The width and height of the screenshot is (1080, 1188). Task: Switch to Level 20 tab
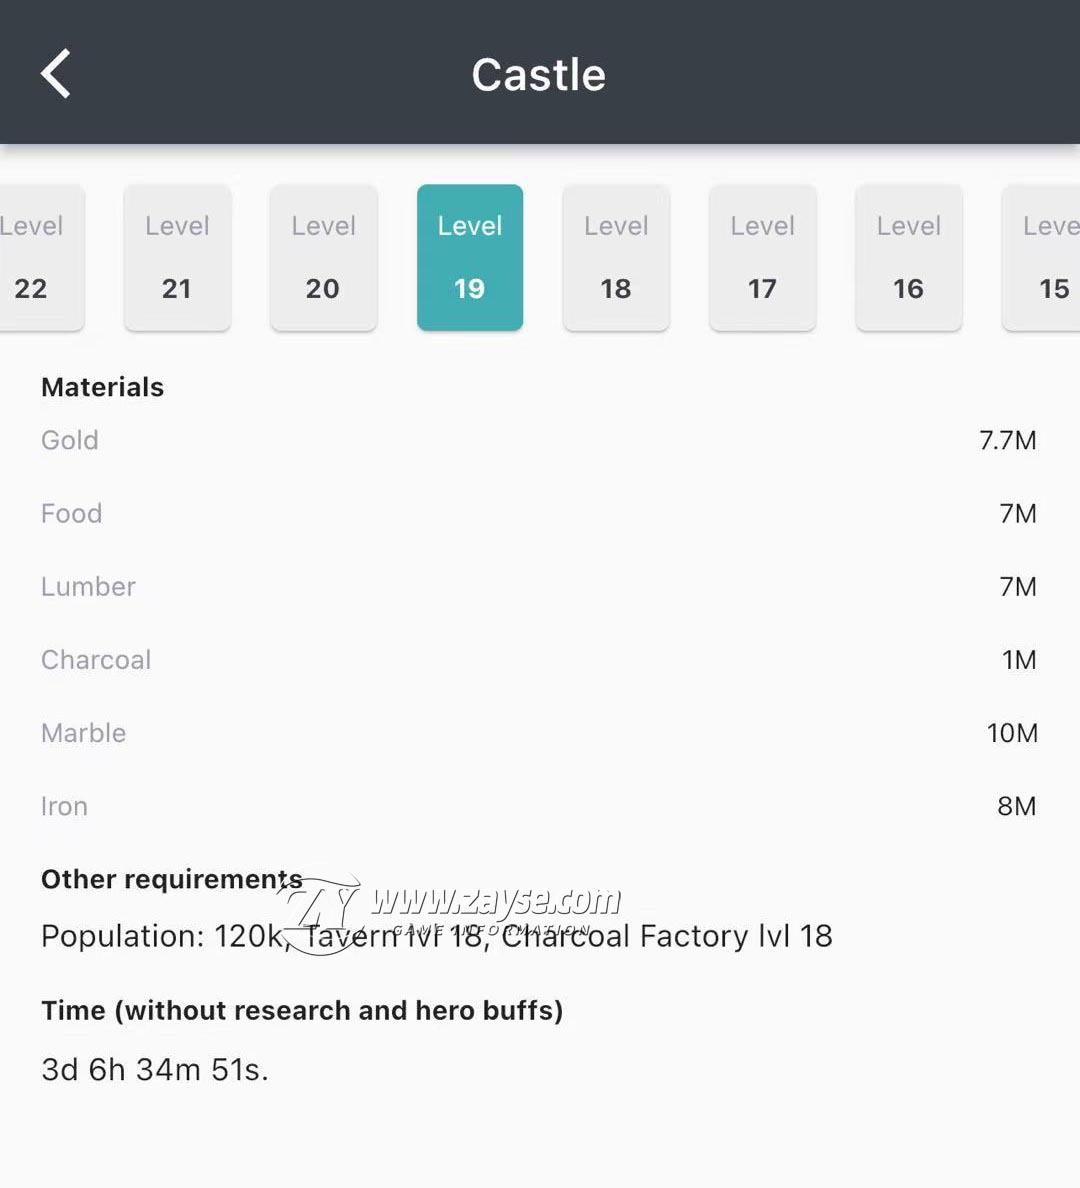(324, 258)
